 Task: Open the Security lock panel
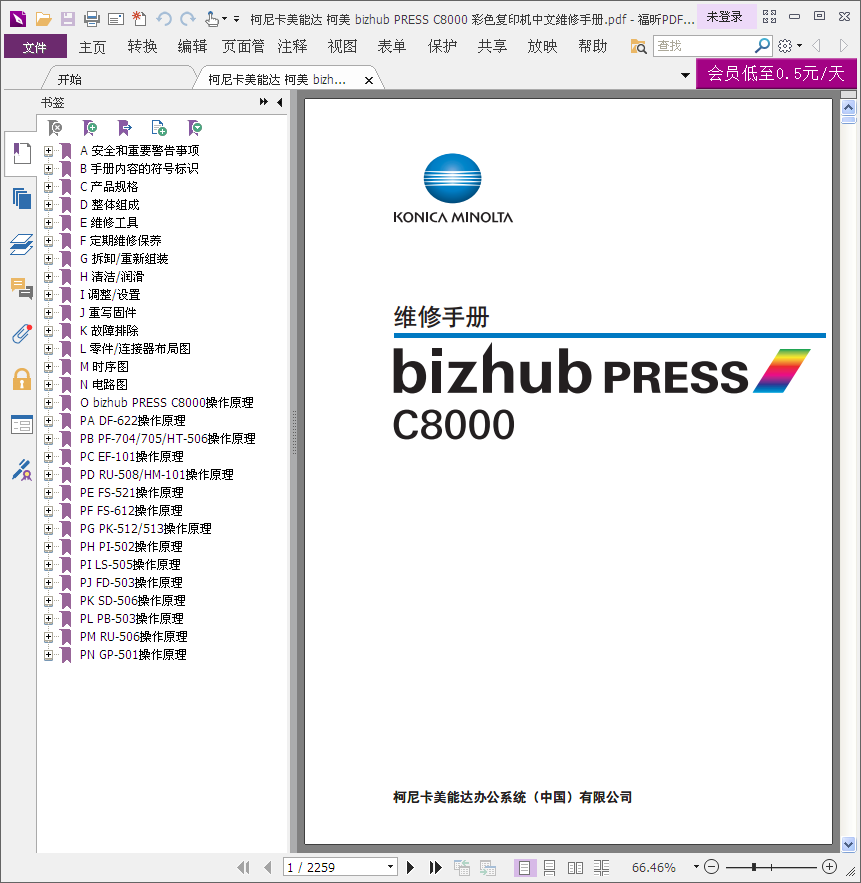[x=21, y=379]
